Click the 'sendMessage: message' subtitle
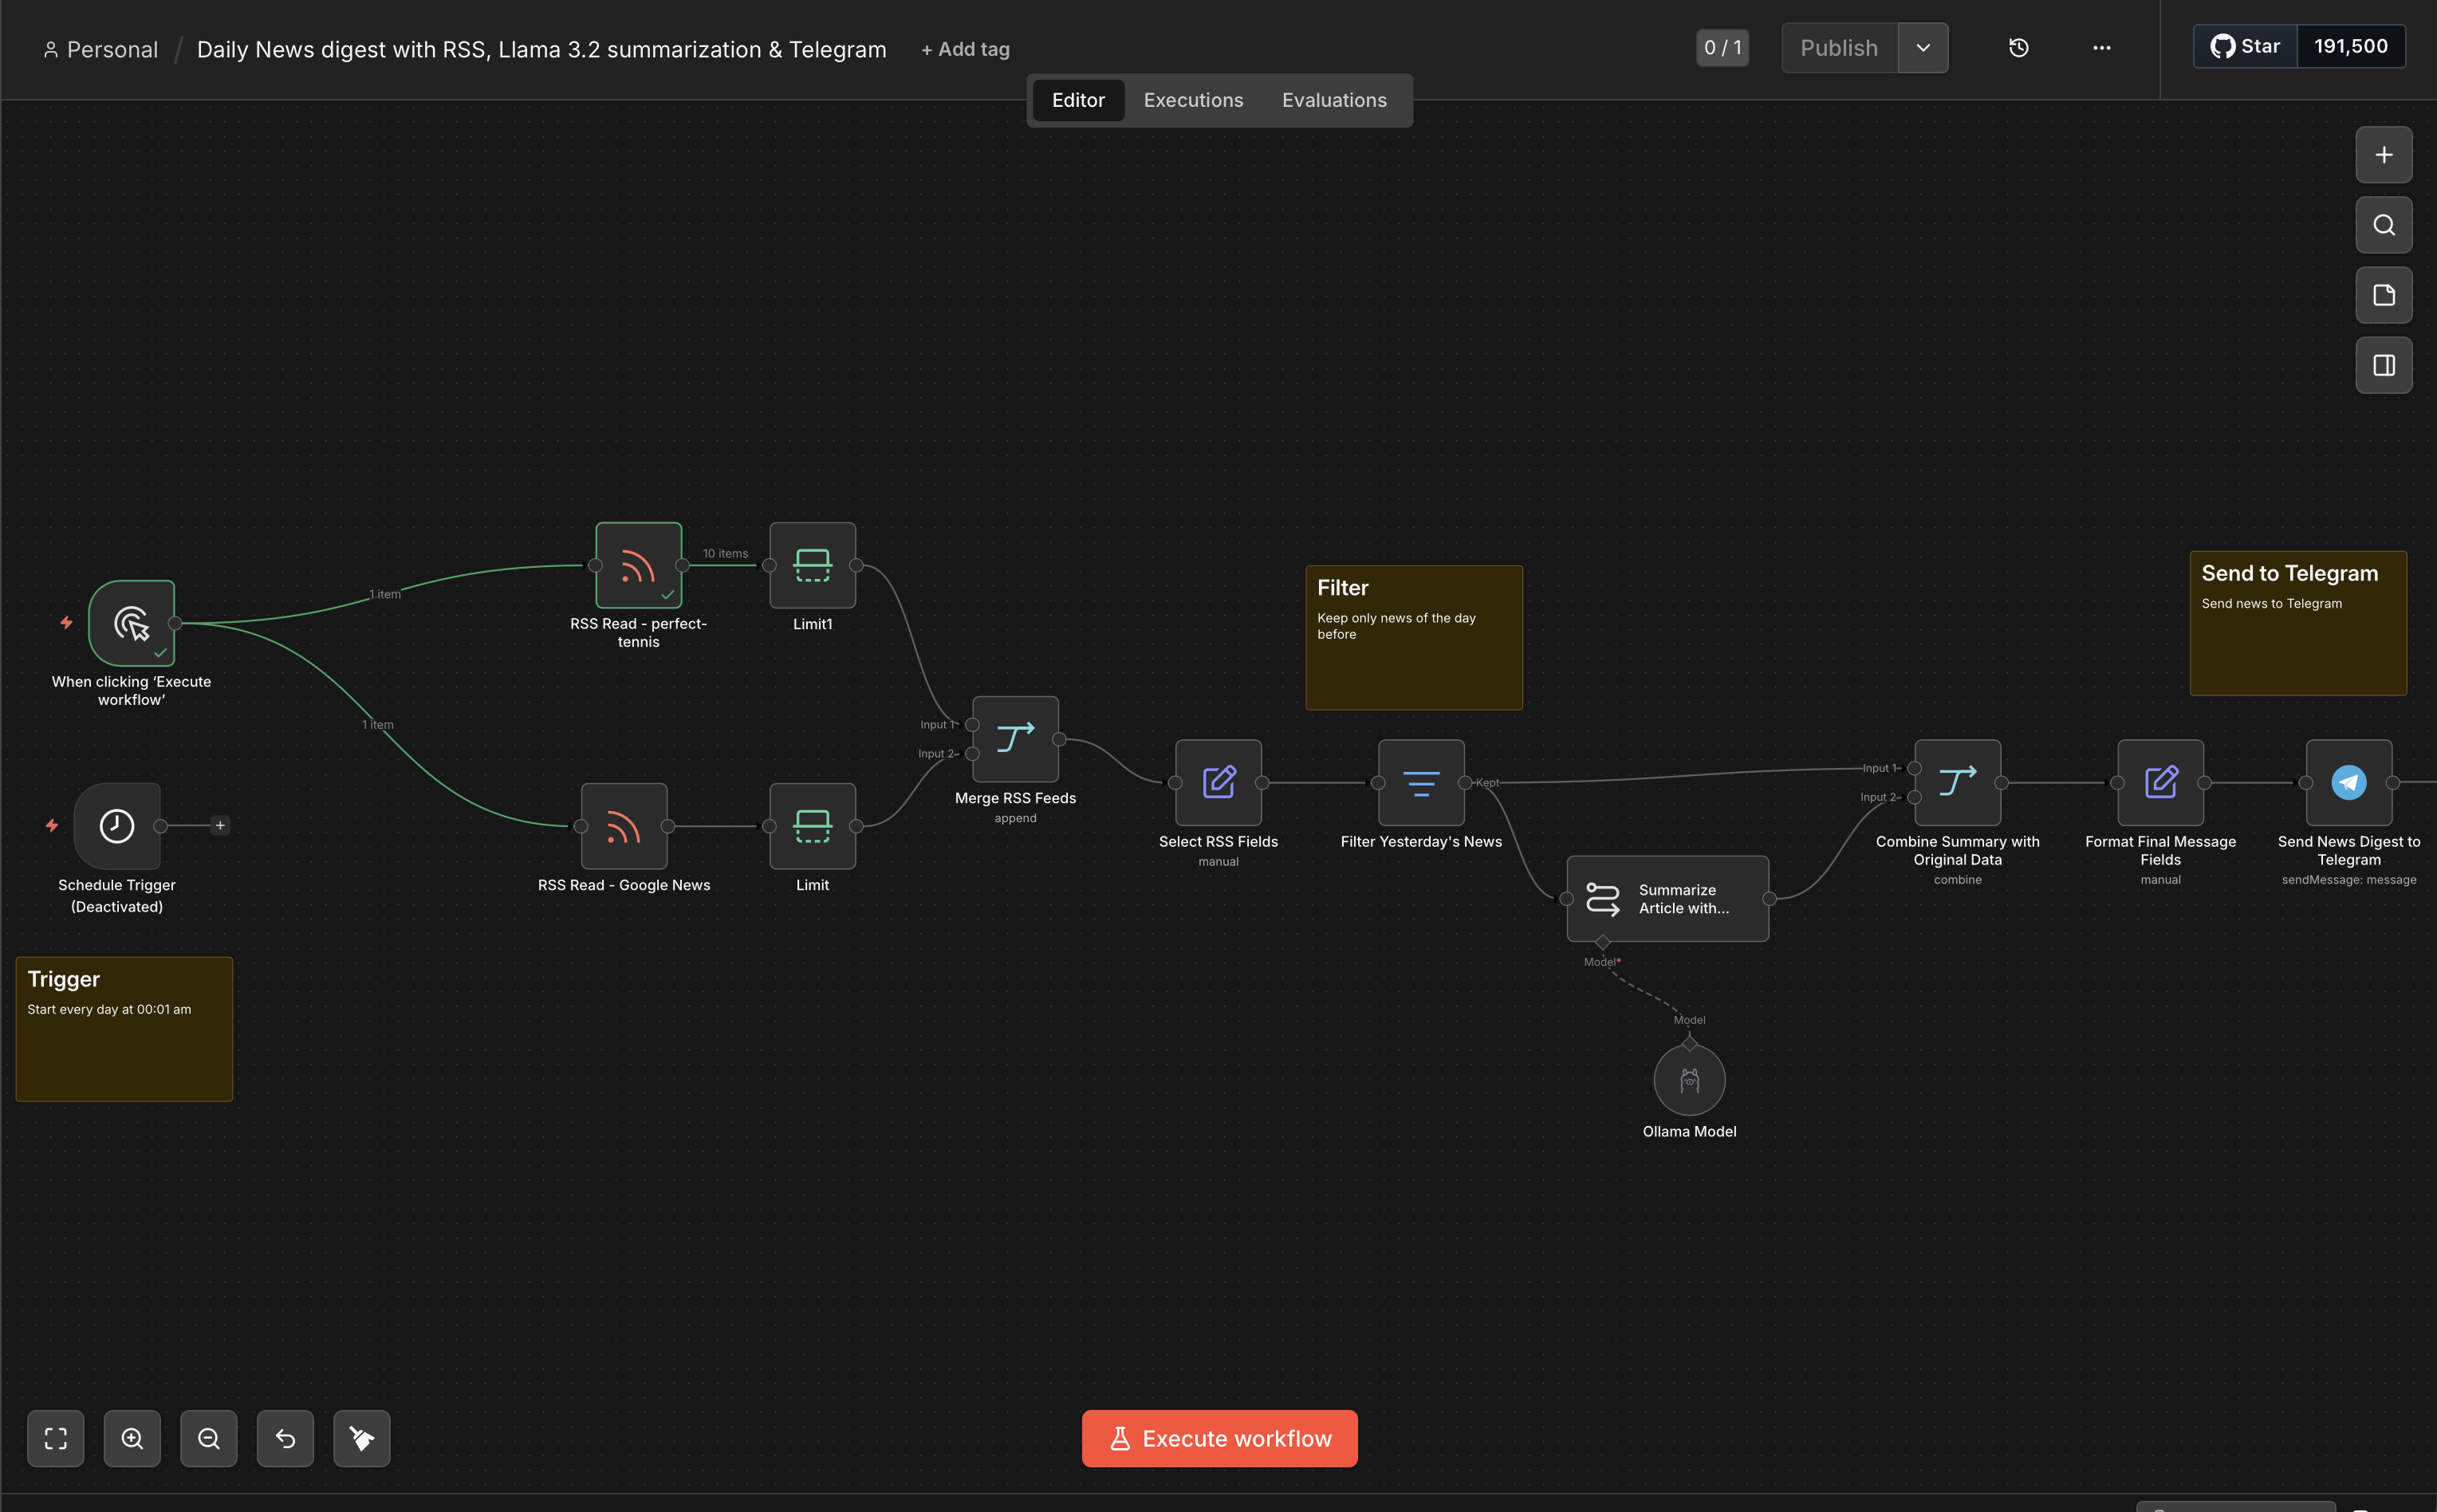2437x1512 pixels. tap(2349, 880)
